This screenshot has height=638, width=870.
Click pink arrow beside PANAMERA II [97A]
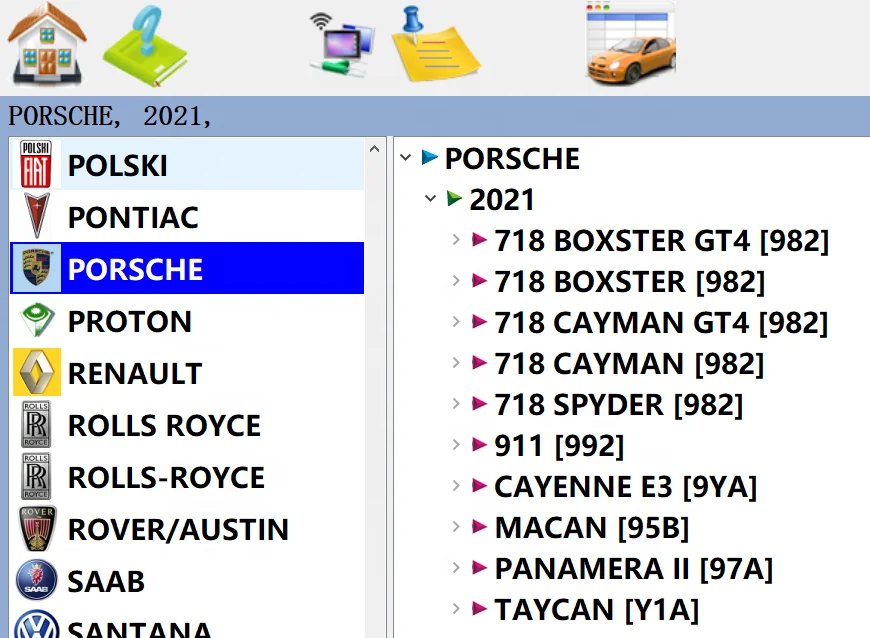[479, 568]
